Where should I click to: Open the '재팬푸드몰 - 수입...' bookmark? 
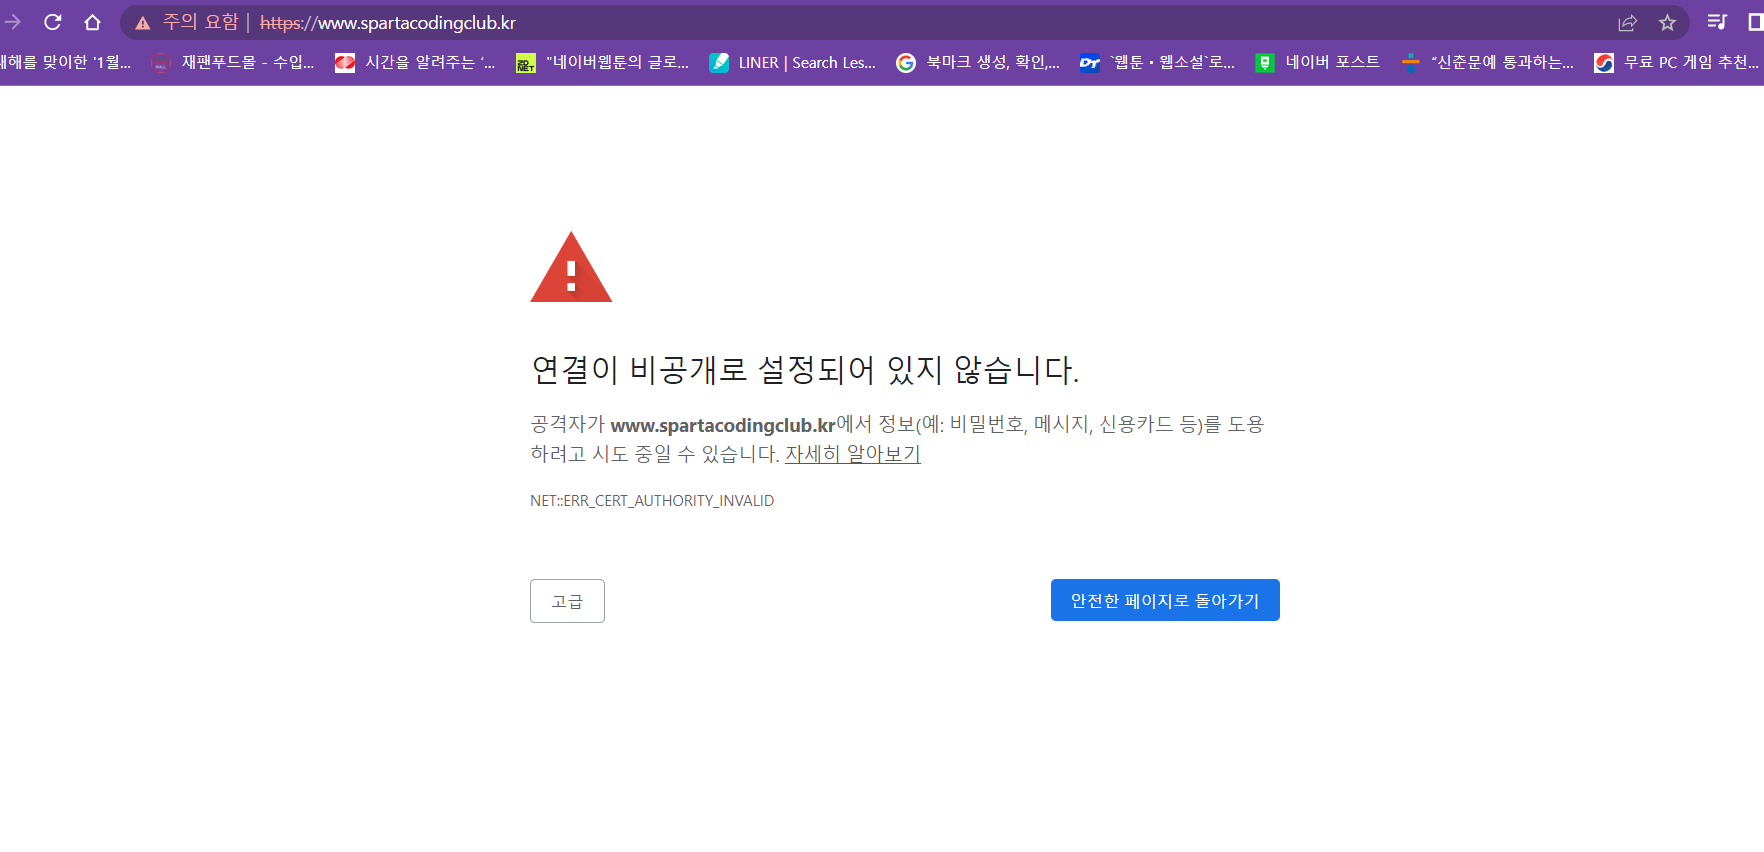[x=233, y=62]
